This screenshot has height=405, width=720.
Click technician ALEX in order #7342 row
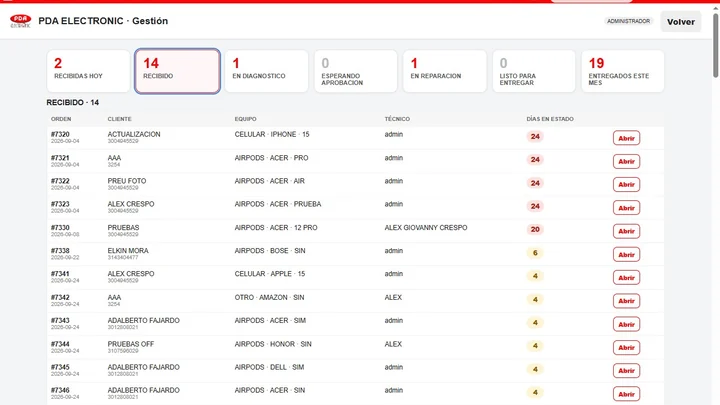393,298
